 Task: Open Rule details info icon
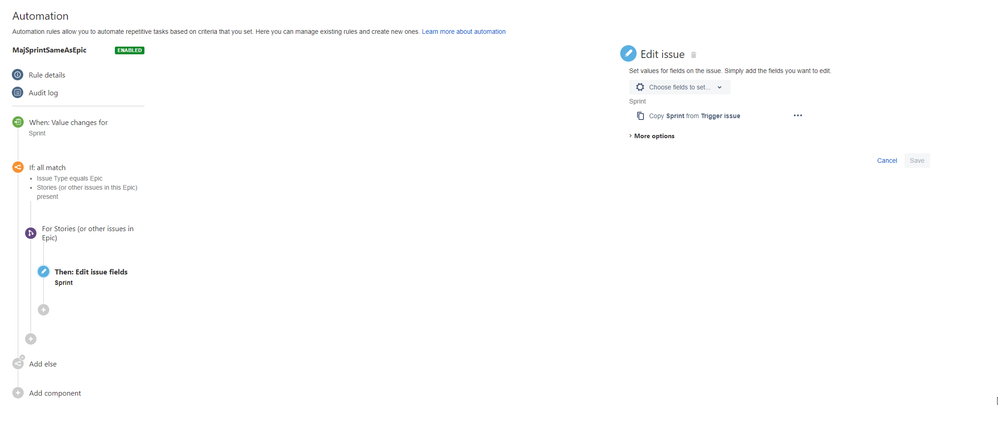tap(18, 74)
